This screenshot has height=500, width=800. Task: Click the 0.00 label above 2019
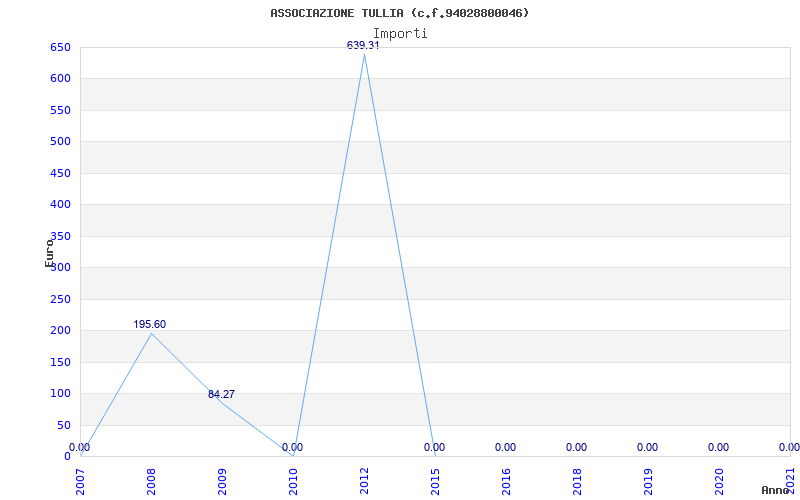(647, 447)
